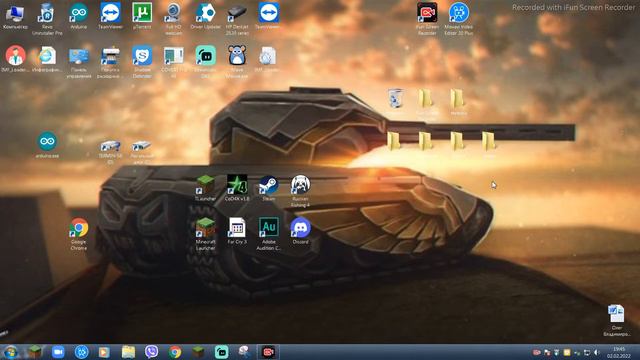The image size is (640, 360).
Task: Open Zoom from the taskbar
Action: [58, 352]
